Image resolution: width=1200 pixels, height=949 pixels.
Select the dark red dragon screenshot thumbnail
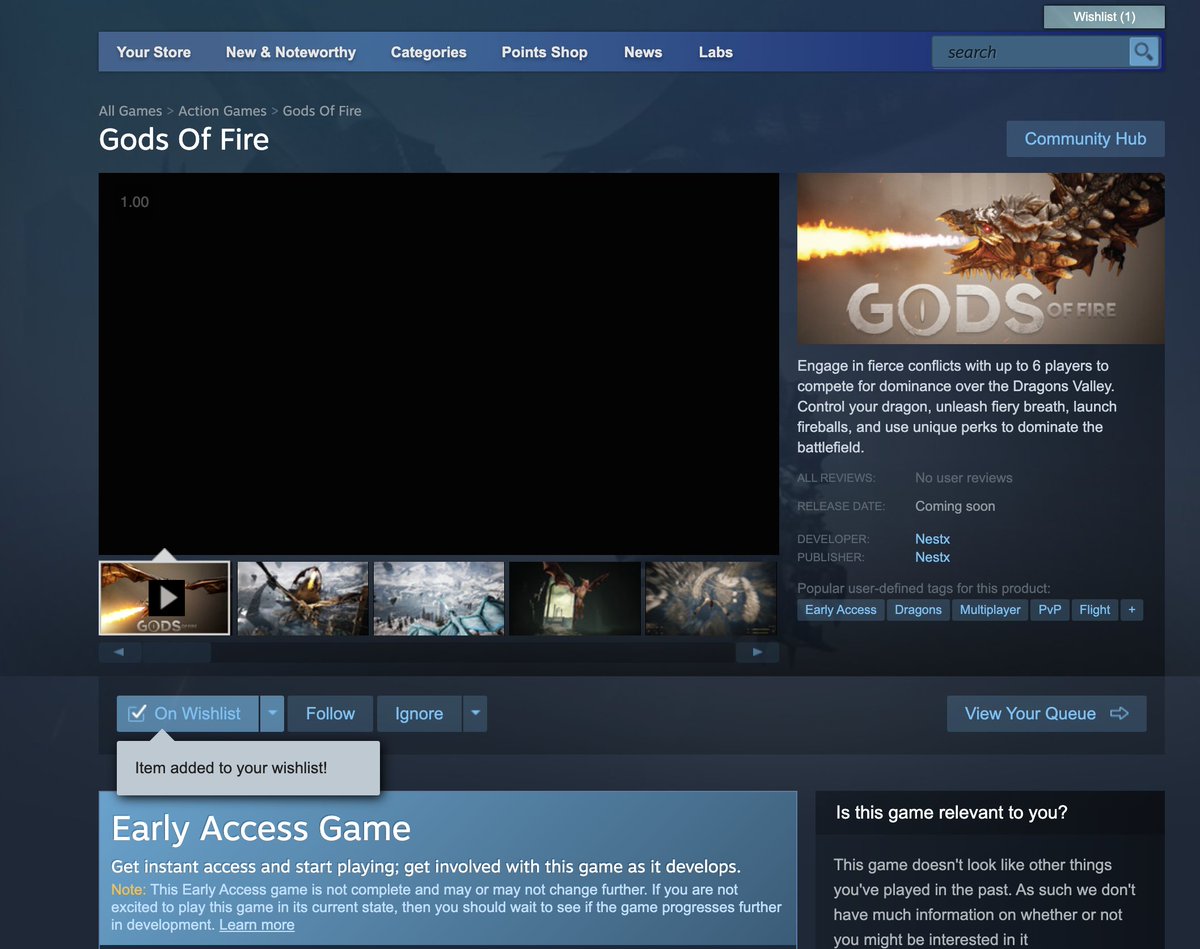574,598
